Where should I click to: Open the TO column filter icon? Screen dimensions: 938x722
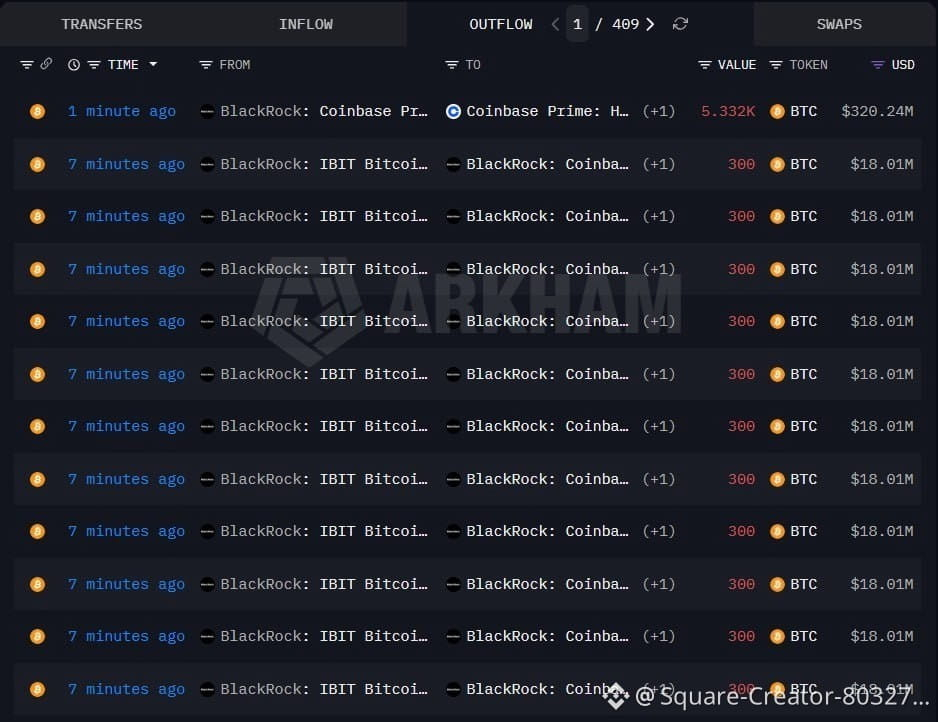pyautogui.click(x=452, y=65)
